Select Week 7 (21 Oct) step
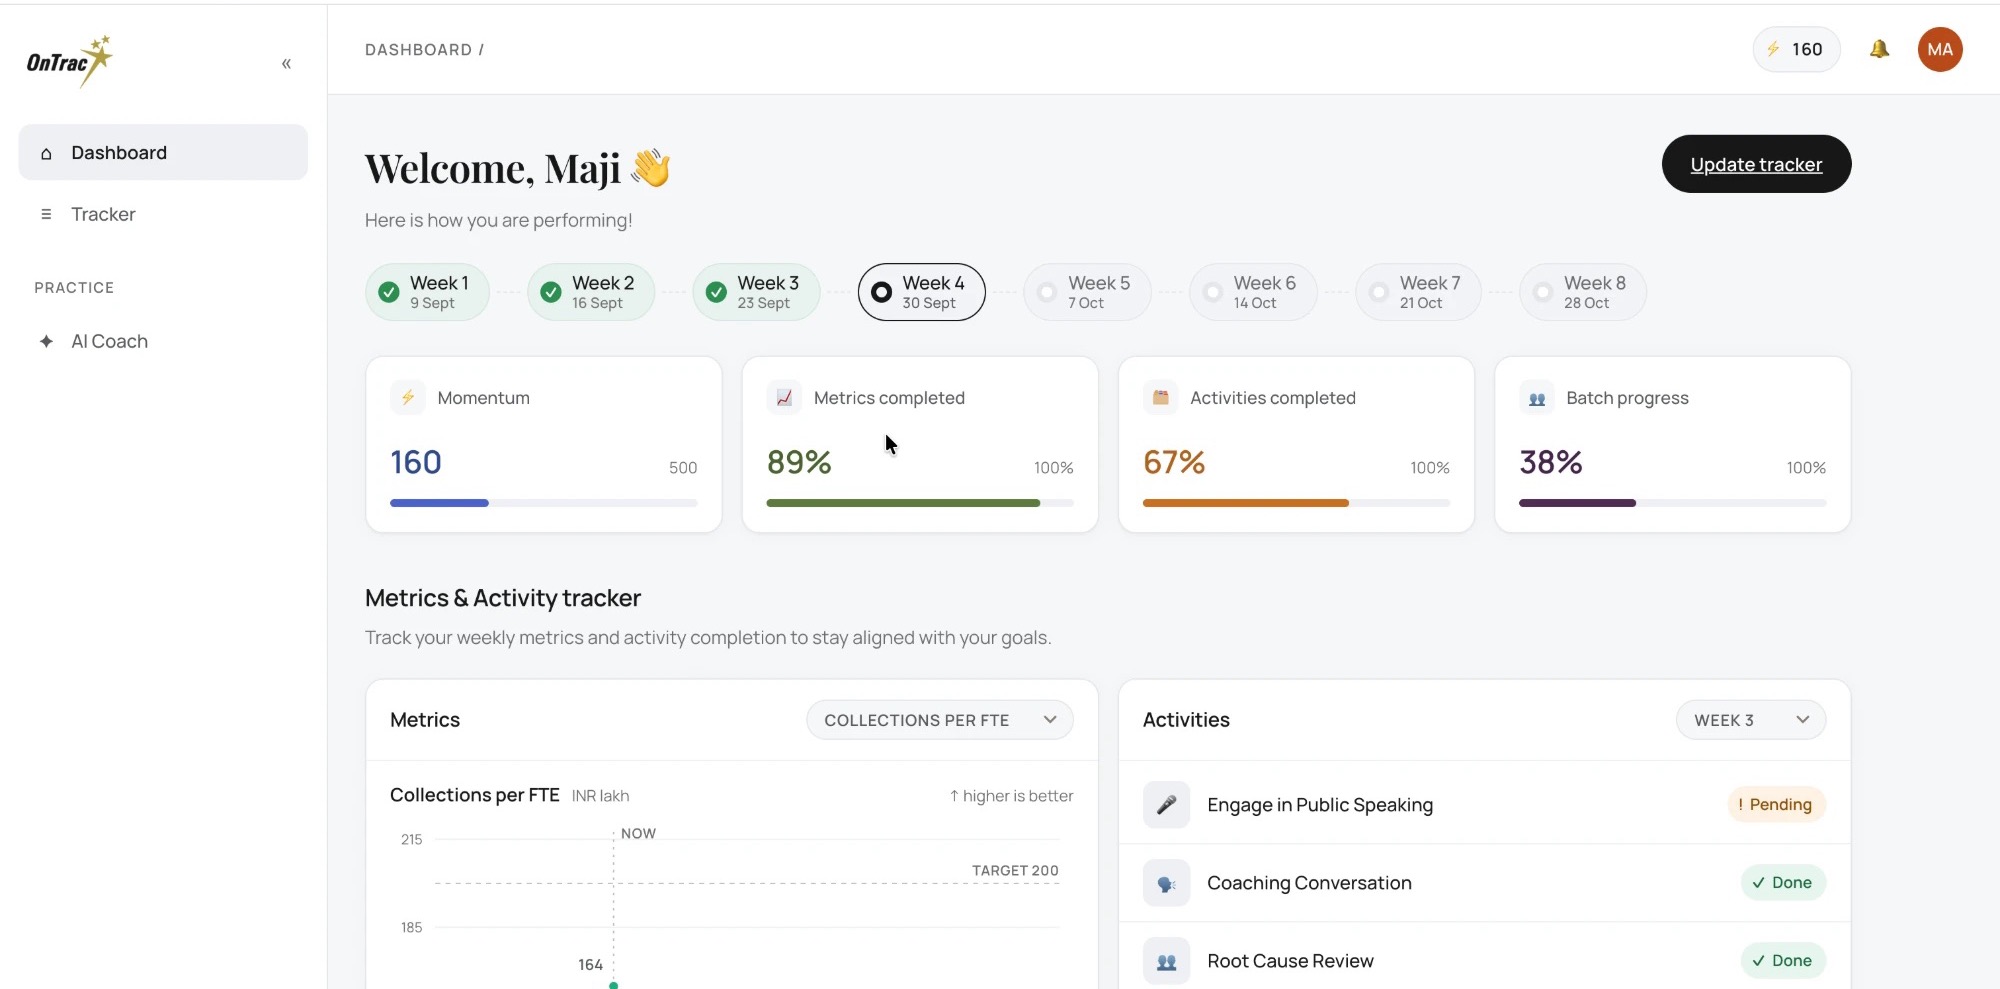2000x989 pixels. point(1418,292)
